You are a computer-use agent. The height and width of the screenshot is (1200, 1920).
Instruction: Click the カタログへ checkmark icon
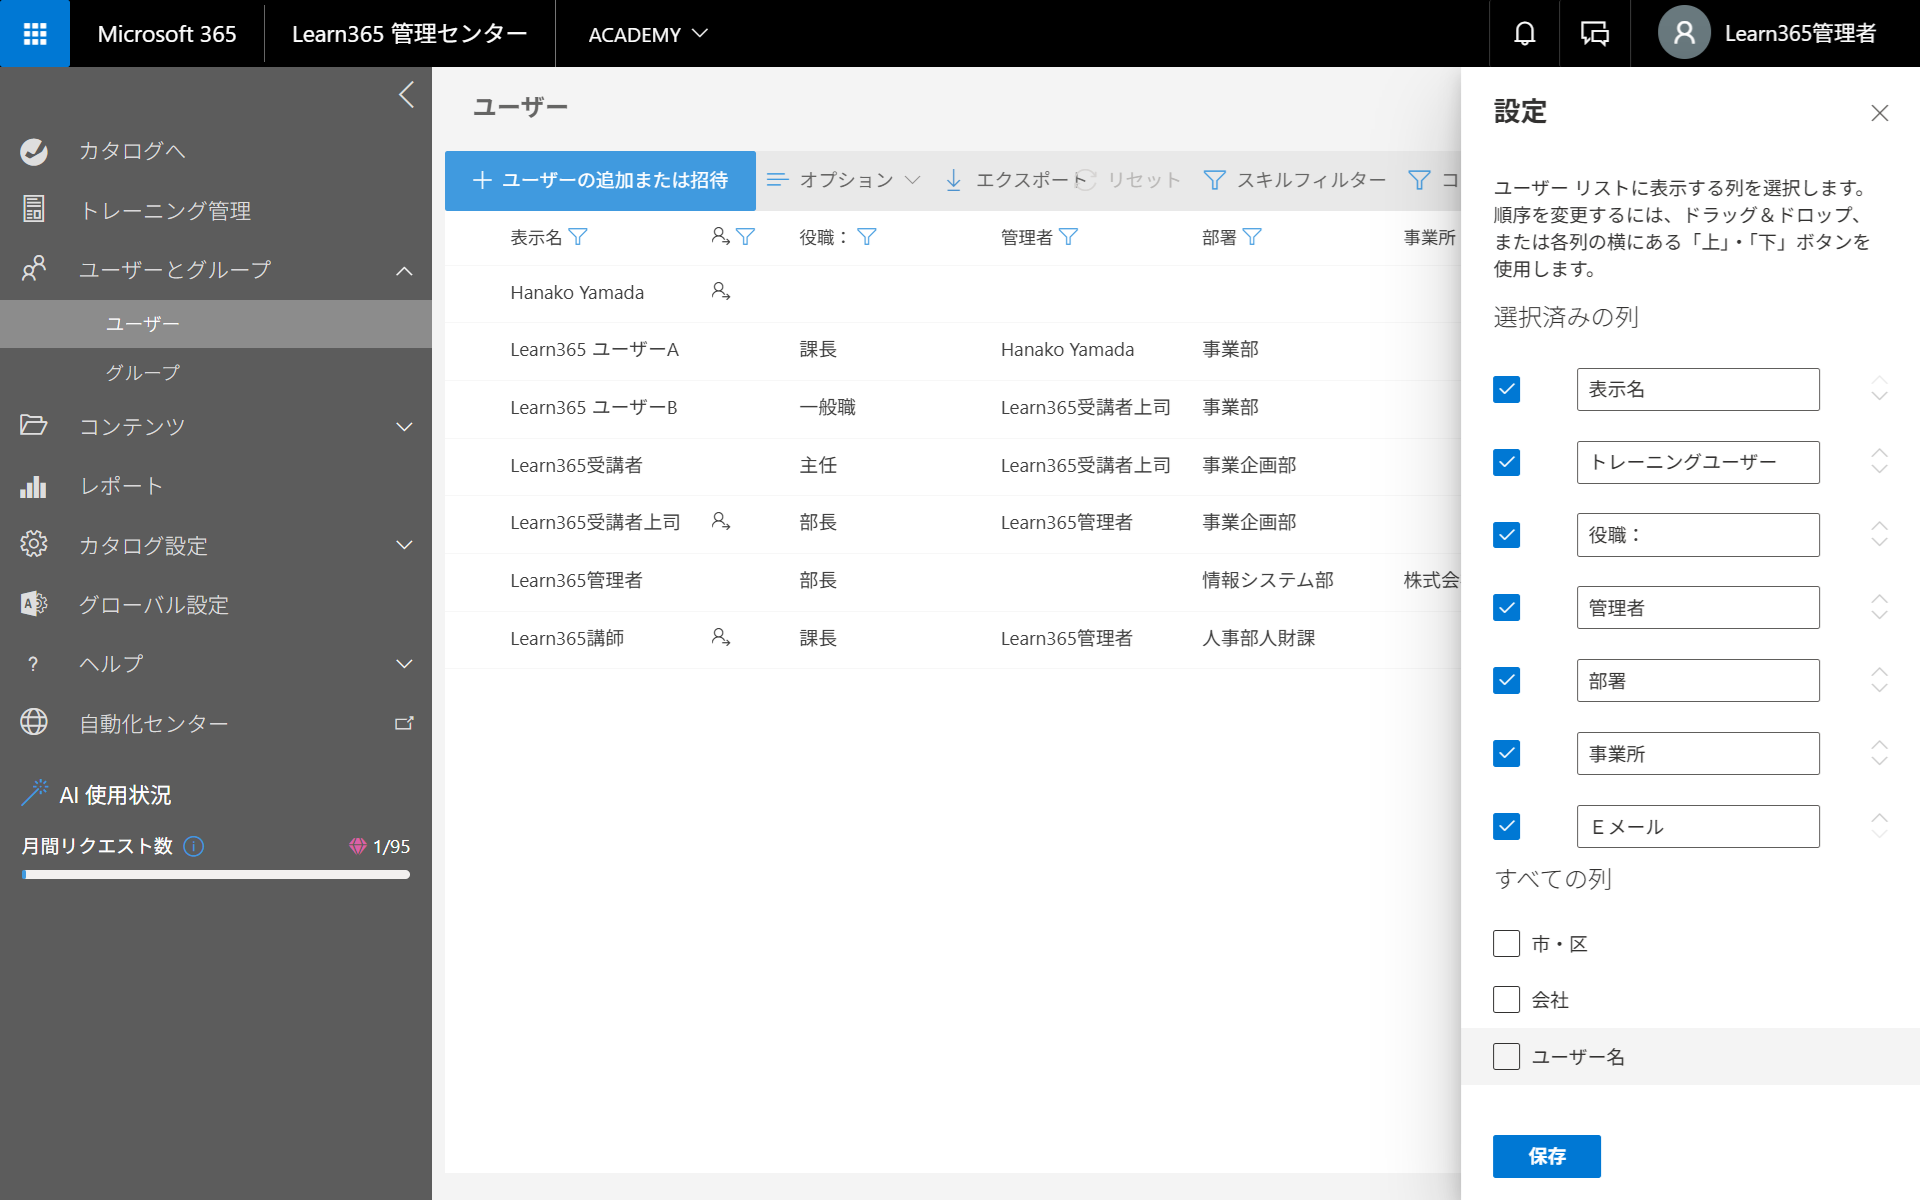34,151
